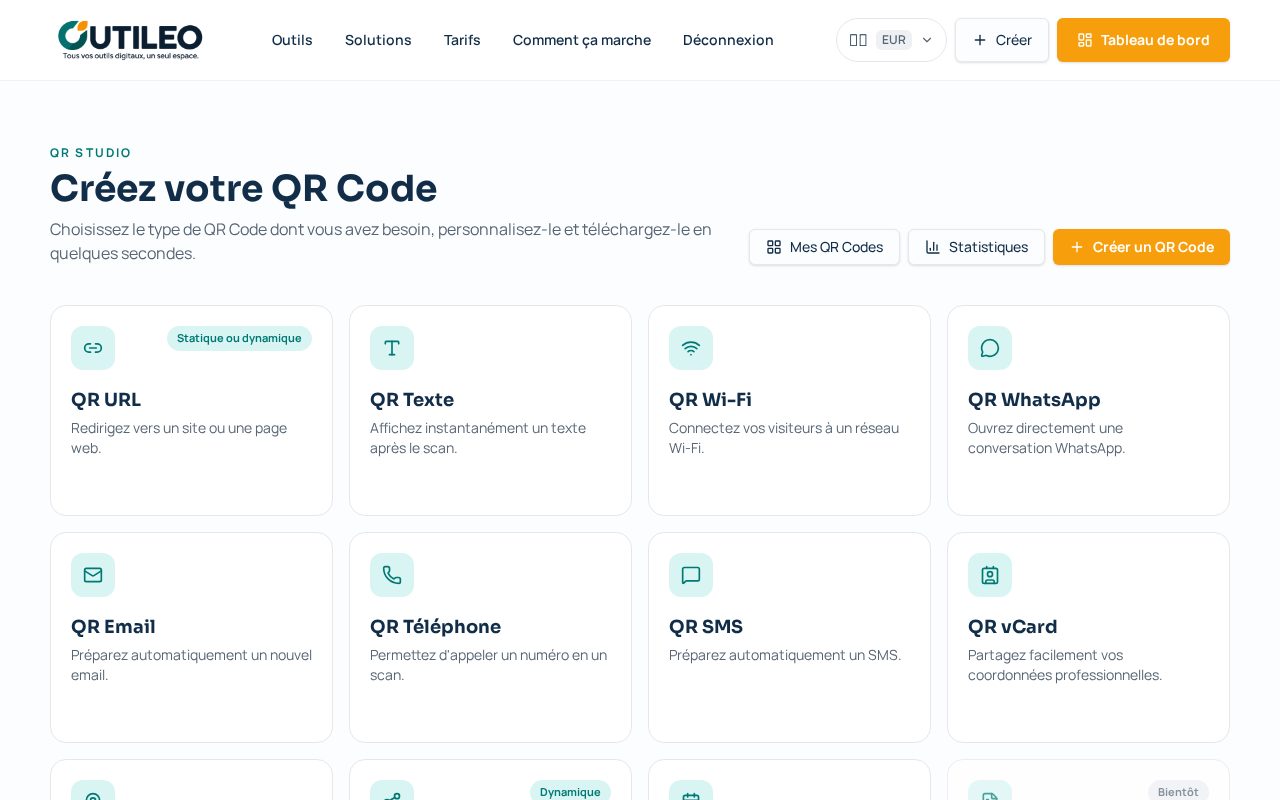Open the Outils menu

292,40
